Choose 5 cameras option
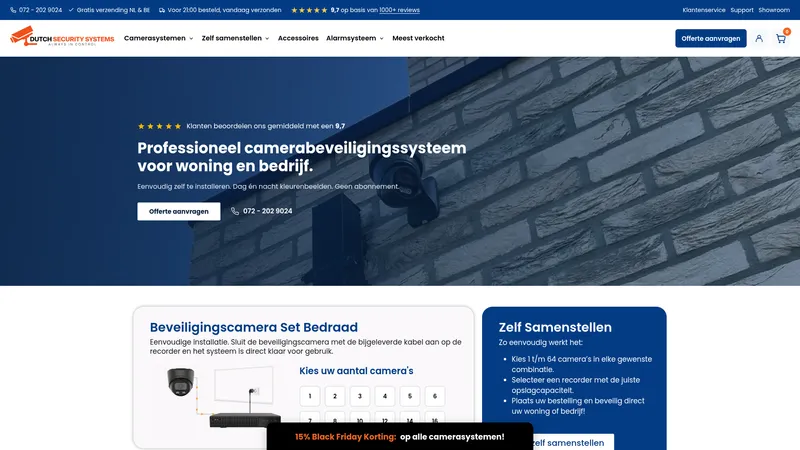 pos(410,396)
